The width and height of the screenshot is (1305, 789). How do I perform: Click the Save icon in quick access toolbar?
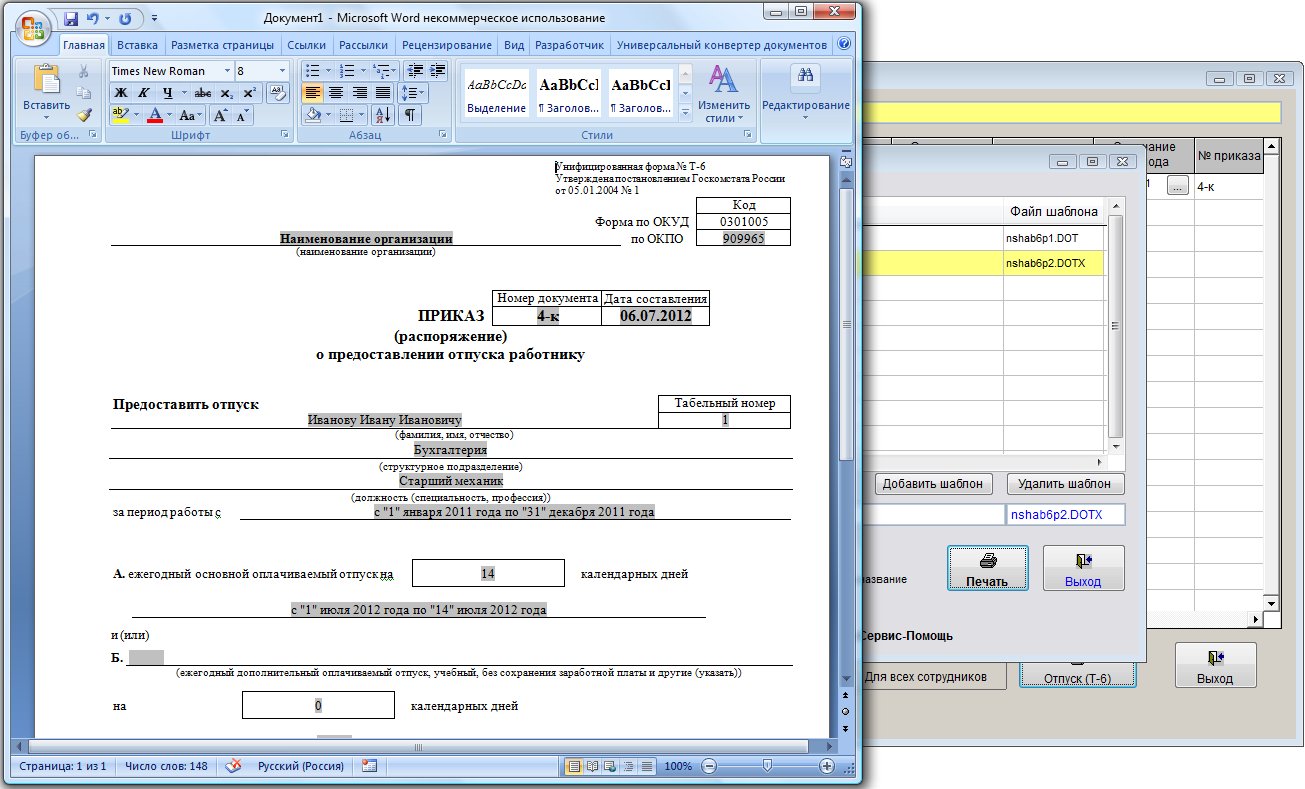[x=71, y=19]
